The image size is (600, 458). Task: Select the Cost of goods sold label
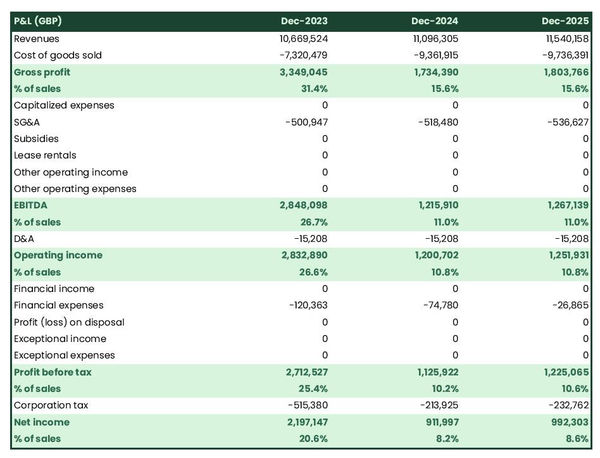click(x=58, y=55)
